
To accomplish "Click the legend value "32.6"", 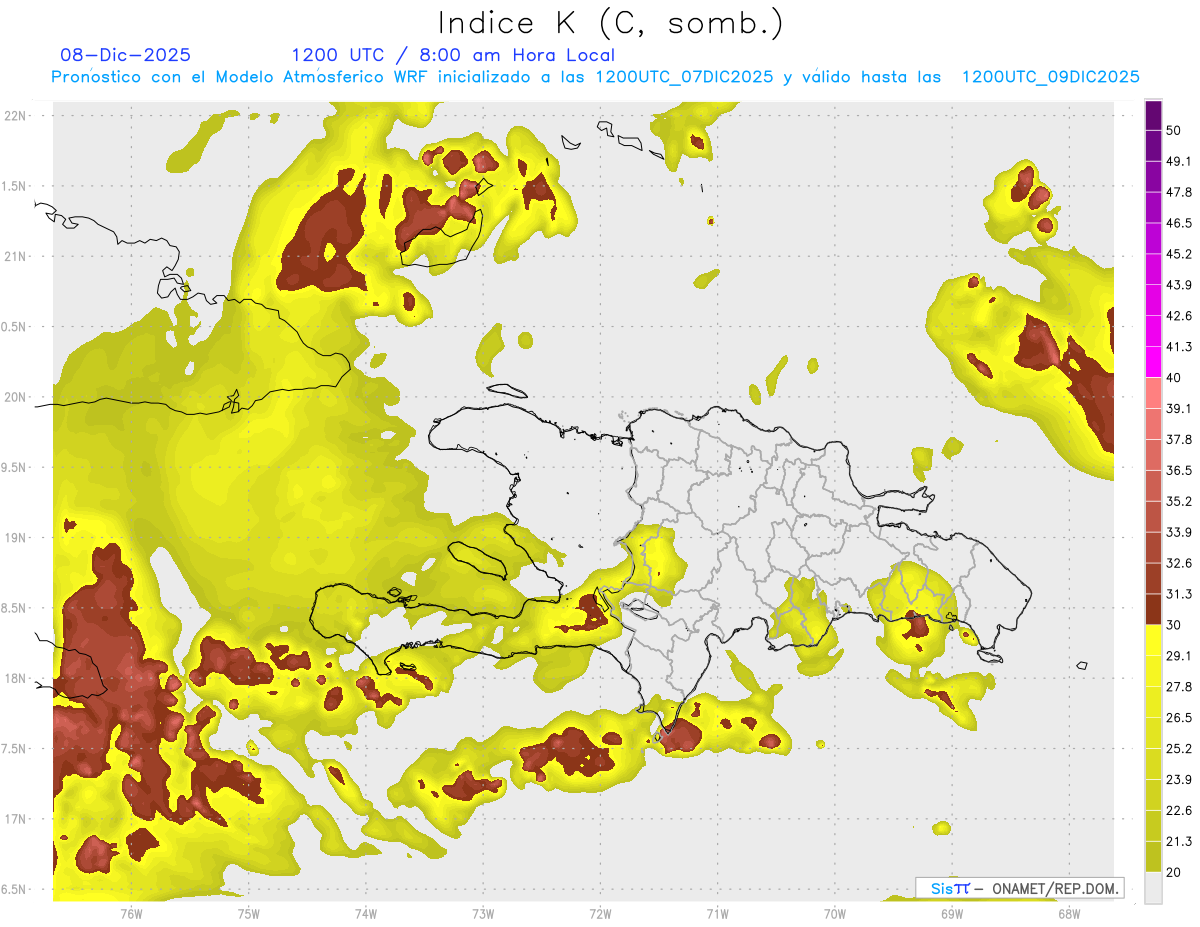I will (x=1179, y=563).
